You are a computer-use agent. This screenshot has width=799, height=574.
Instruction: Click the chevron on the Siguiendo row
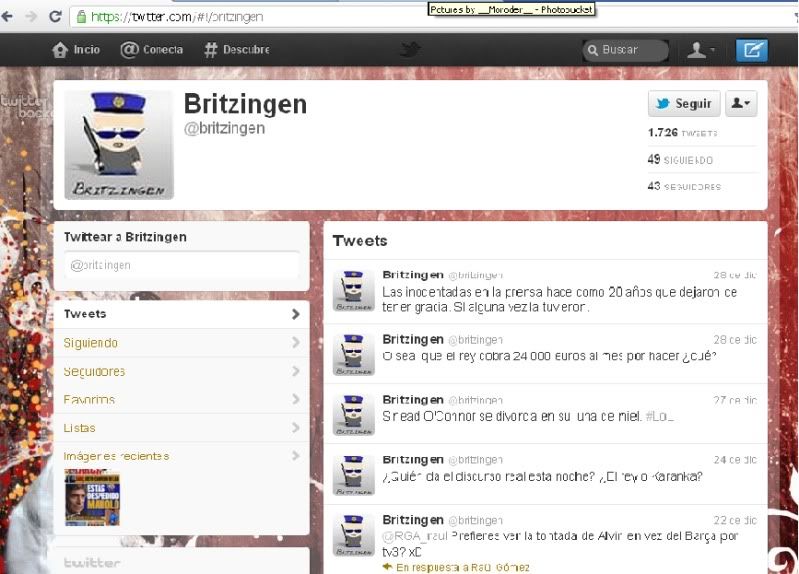click(296, 343)
